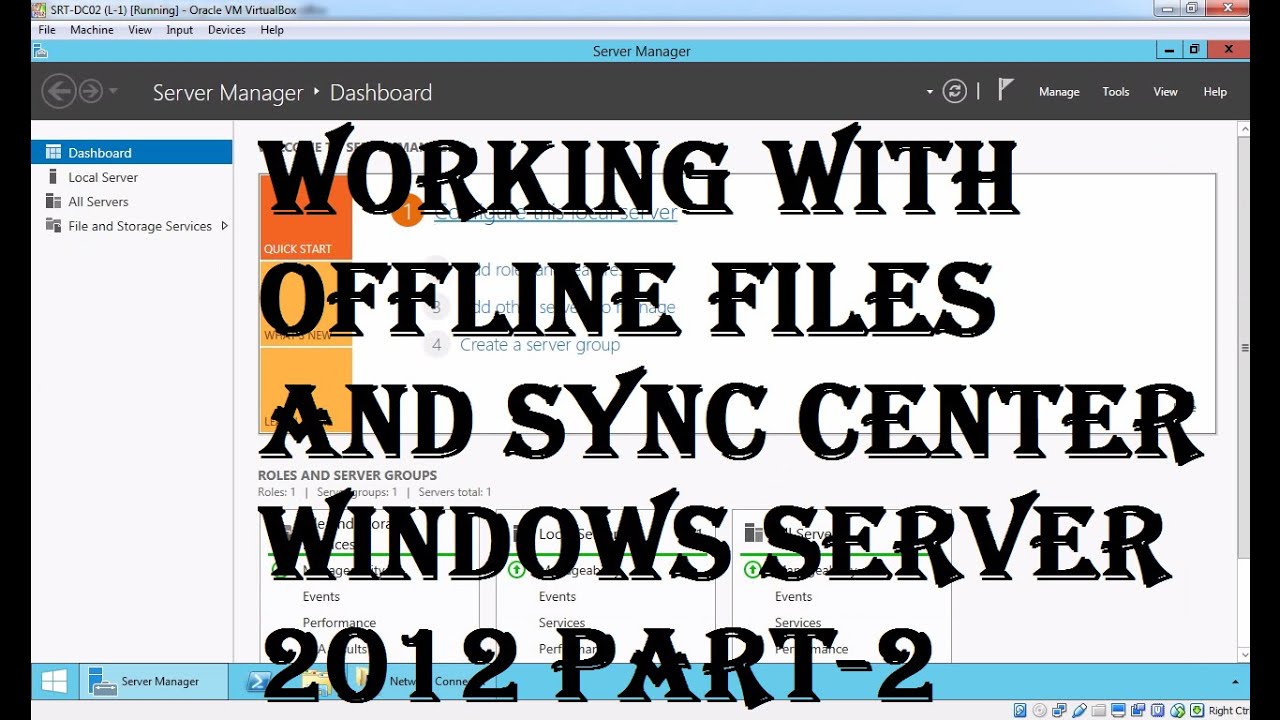Click the Windows Start button
This screenshot has width=1280, height=720.
coord(54,682)
